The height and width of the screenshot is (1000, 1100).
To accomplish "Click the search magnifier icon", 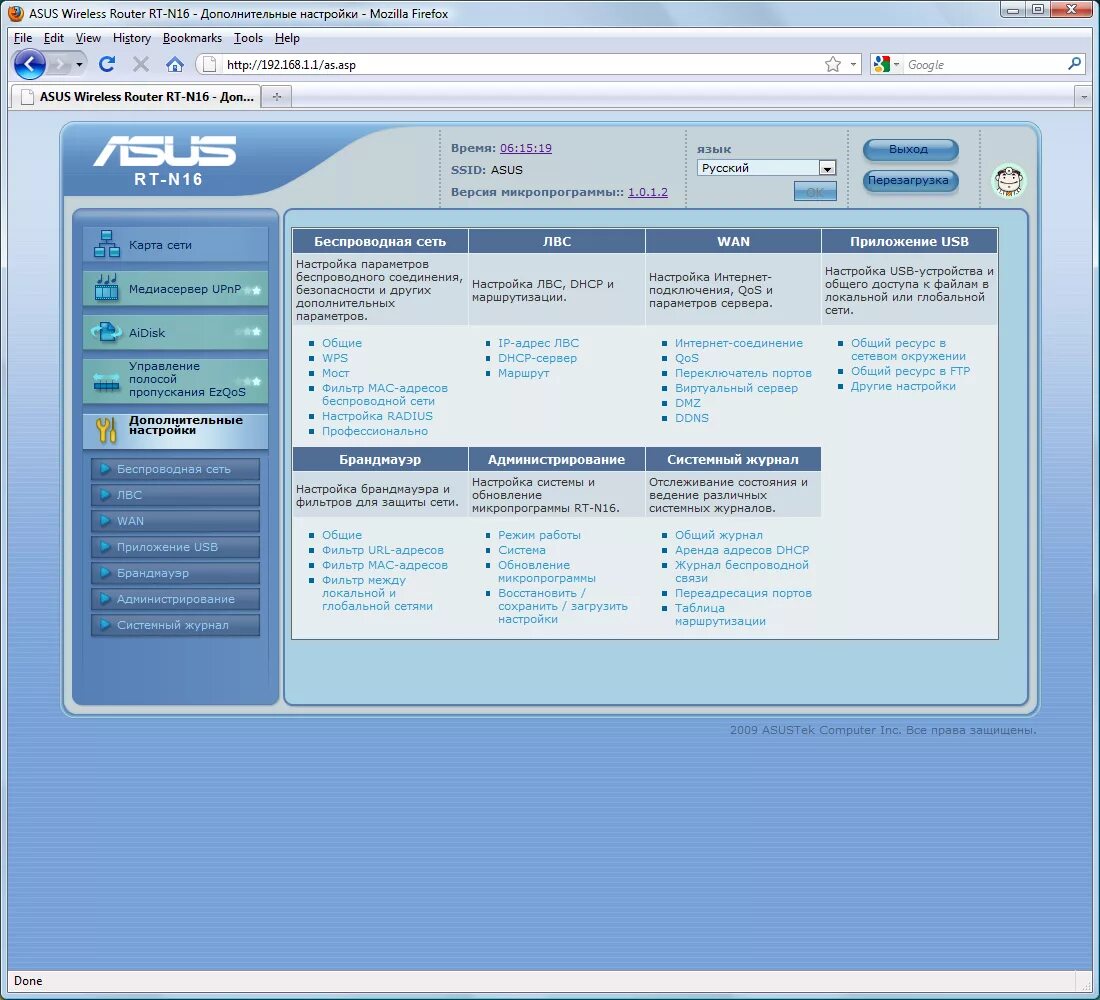I will (x=1074, y=64).
